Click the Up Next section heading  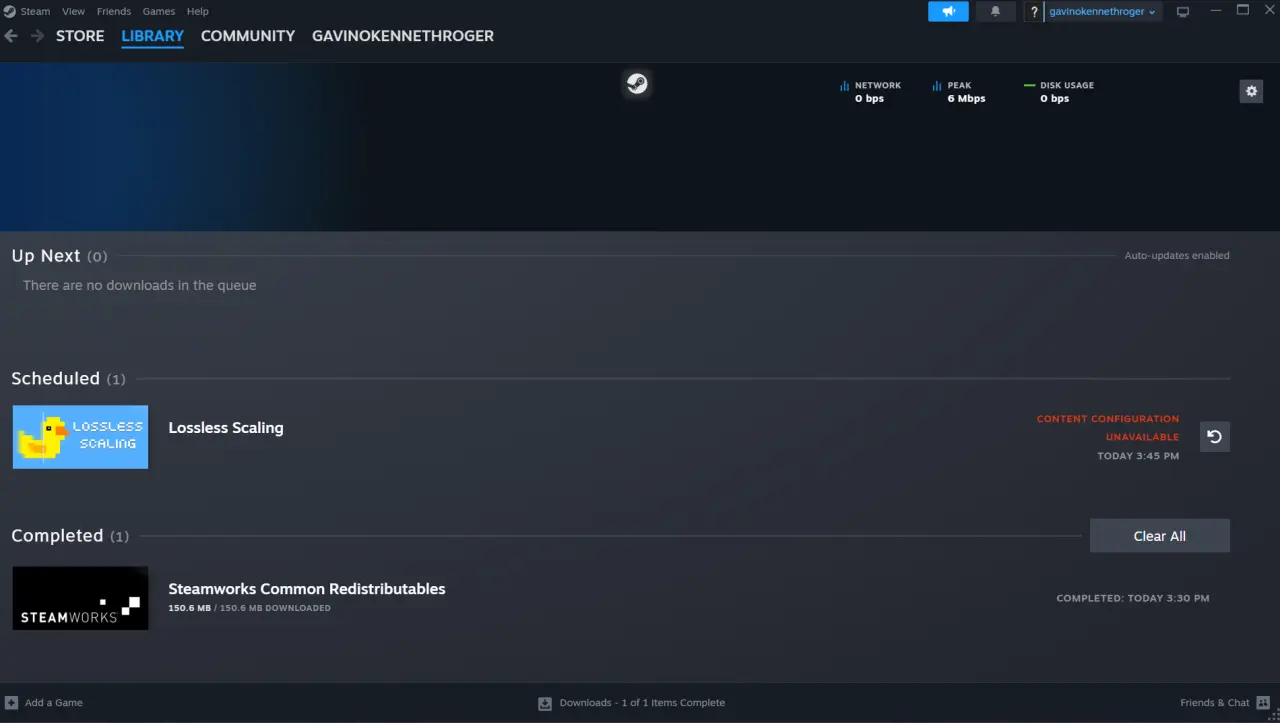coord(46,256)
